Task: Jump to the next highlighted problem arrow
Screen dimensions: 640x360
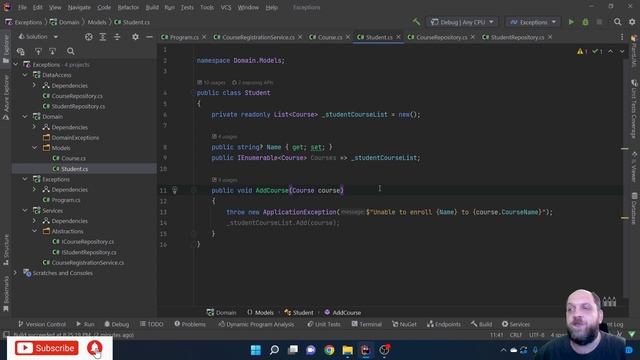Action: pyautogui.click(x=622, y=51)
